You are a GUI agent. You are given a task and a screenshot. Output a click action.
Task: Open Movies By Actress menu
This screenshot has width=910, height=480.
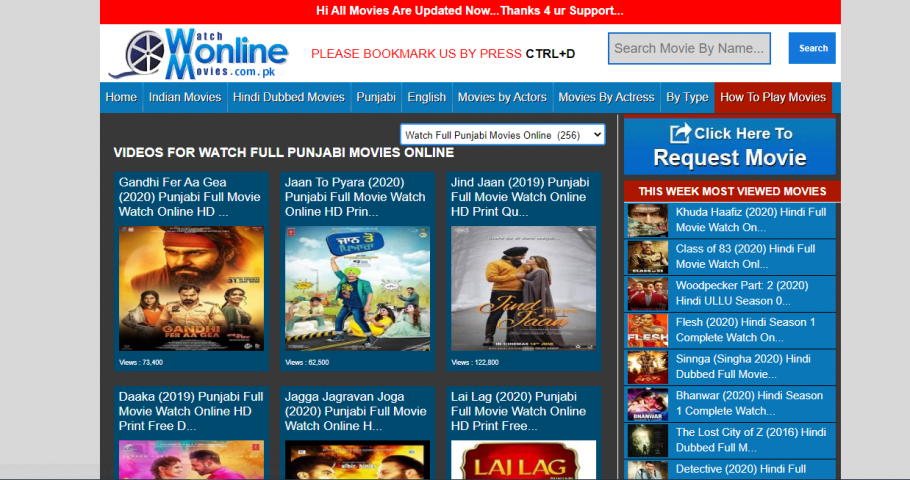[x=606, y=97]
